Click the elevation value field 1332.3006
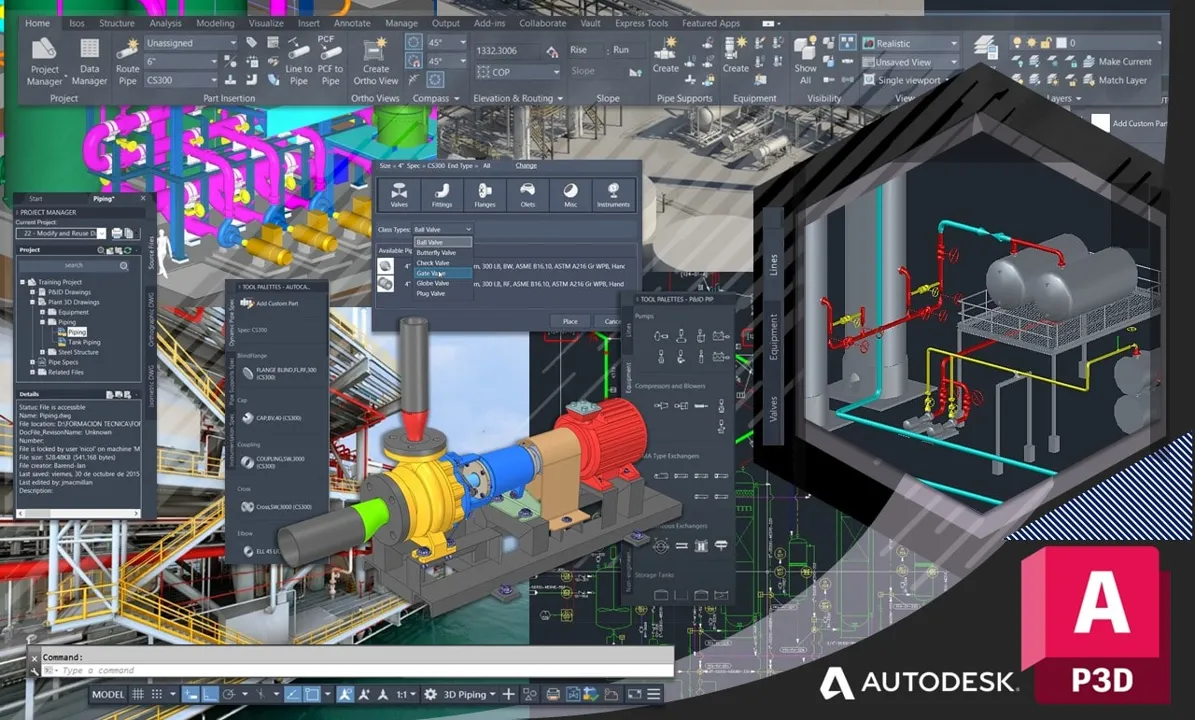The image size is (1195, 720). pos(507,50)
